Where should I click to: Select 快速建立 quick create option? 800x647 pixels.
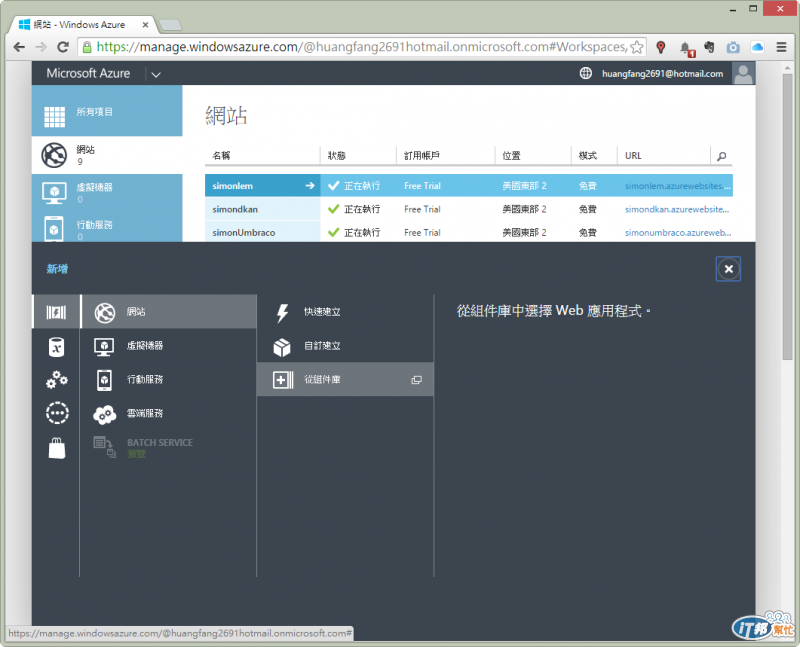pyautogui.click(x=345, y=312)
